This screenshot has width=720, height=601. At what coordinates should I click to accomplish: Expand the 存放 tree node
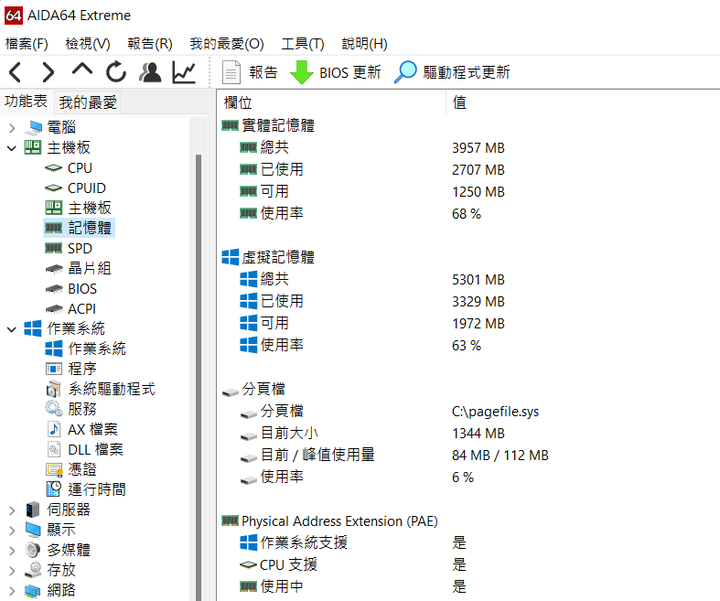(x=12, y=570)
